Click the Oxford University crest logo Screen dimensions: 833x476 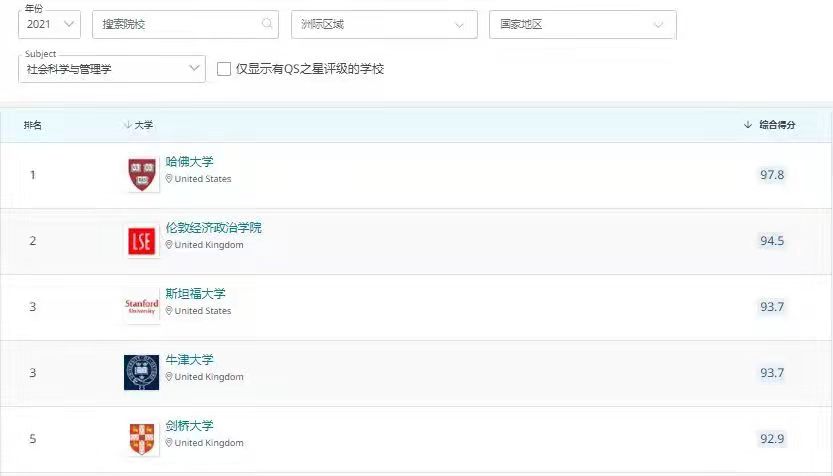click(141, 372)
